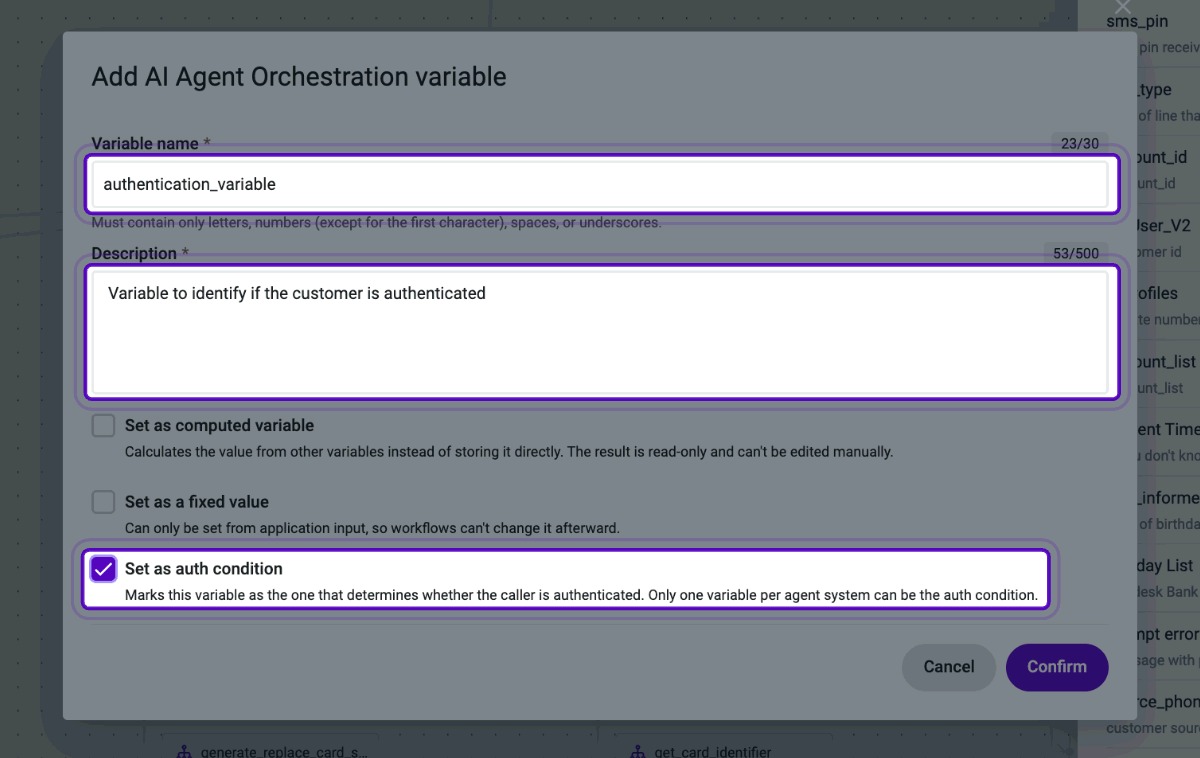Click the generate_replace_card node icon
The height and width of the screenshot is (758, 1200).
tap(183, 751)
